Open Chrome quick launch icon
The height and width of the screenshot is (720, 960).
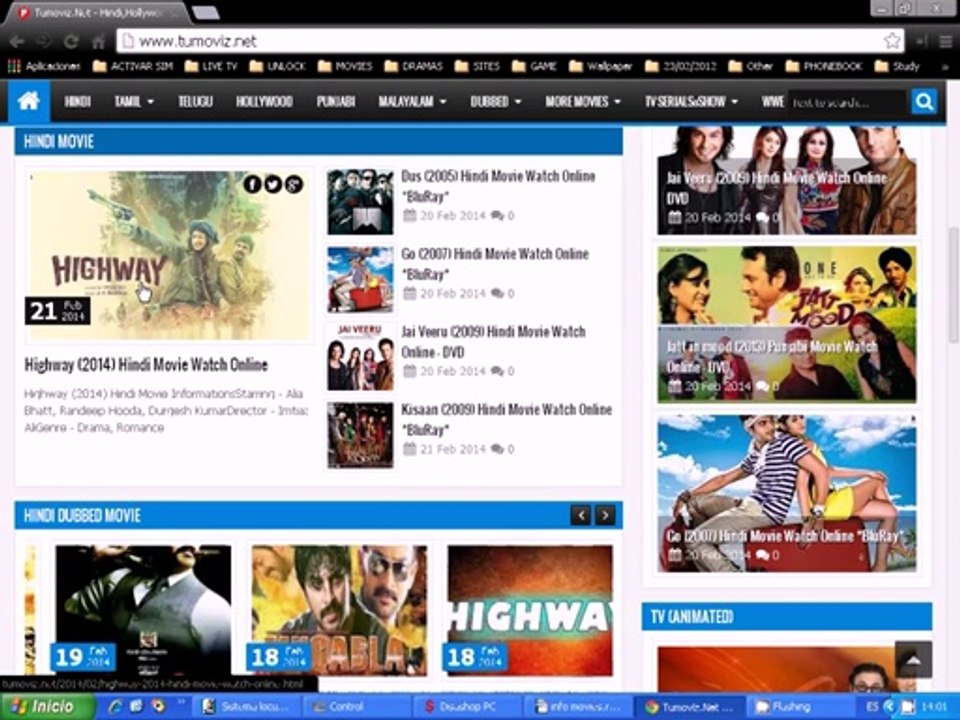click(159, 707)
